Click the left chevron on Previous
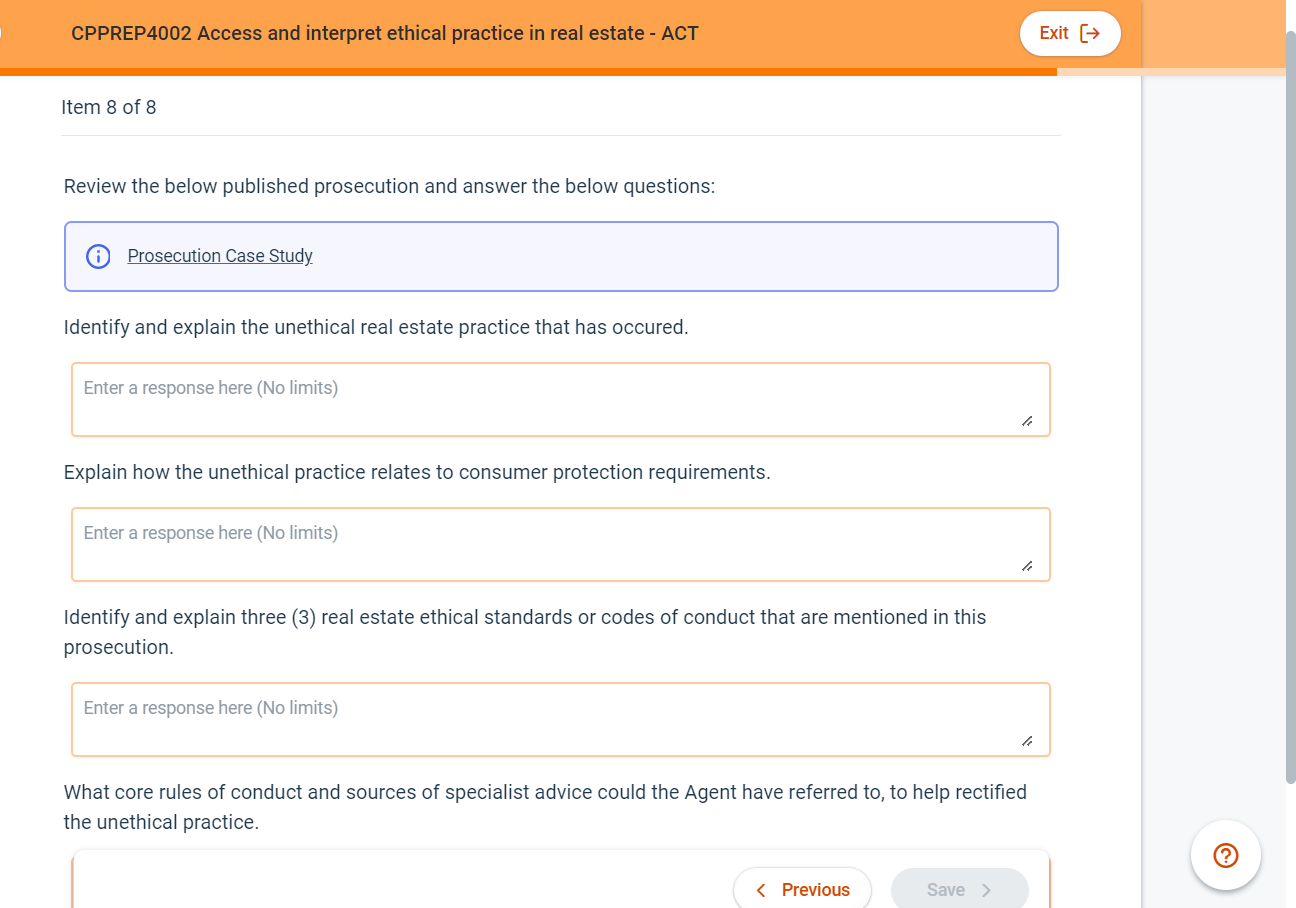The height and width of the screenshot is (908, 1296). (x=761, y=890)
